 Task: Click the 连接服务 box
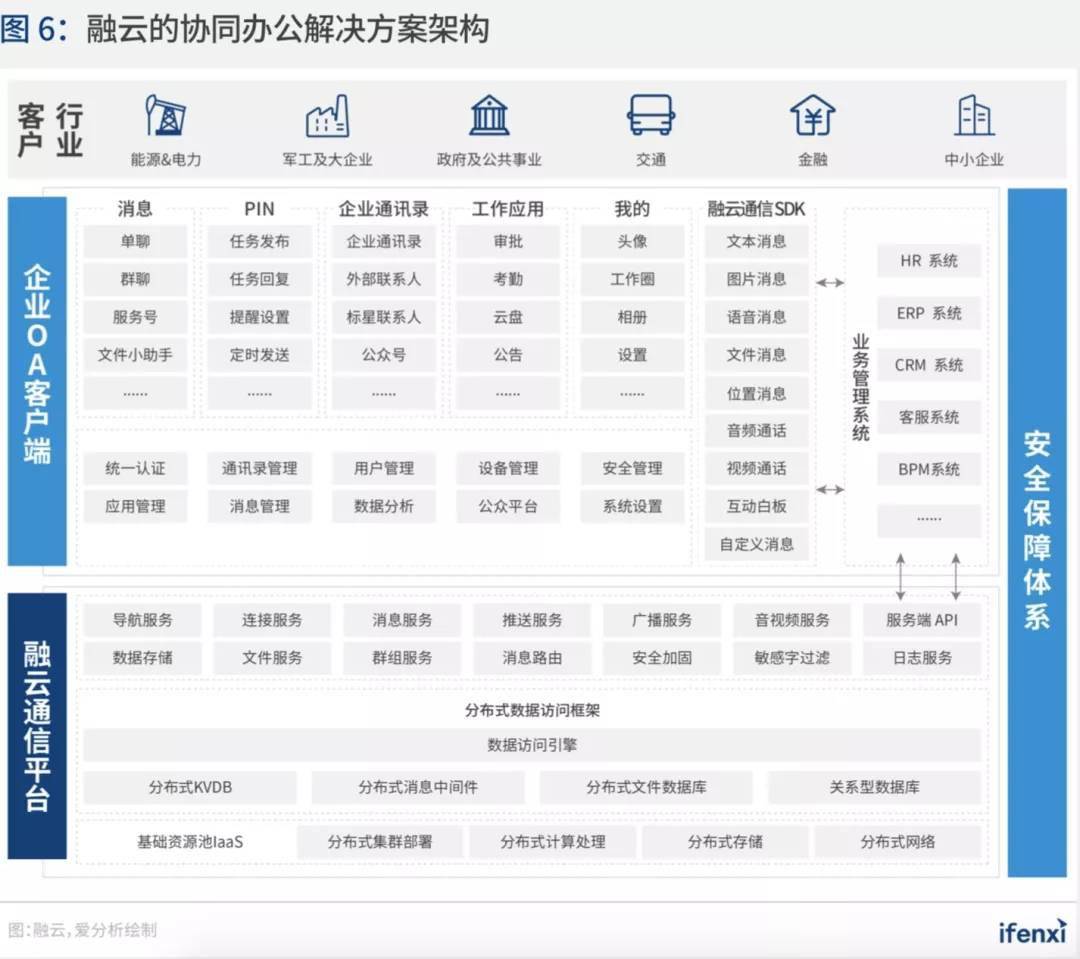272,620
